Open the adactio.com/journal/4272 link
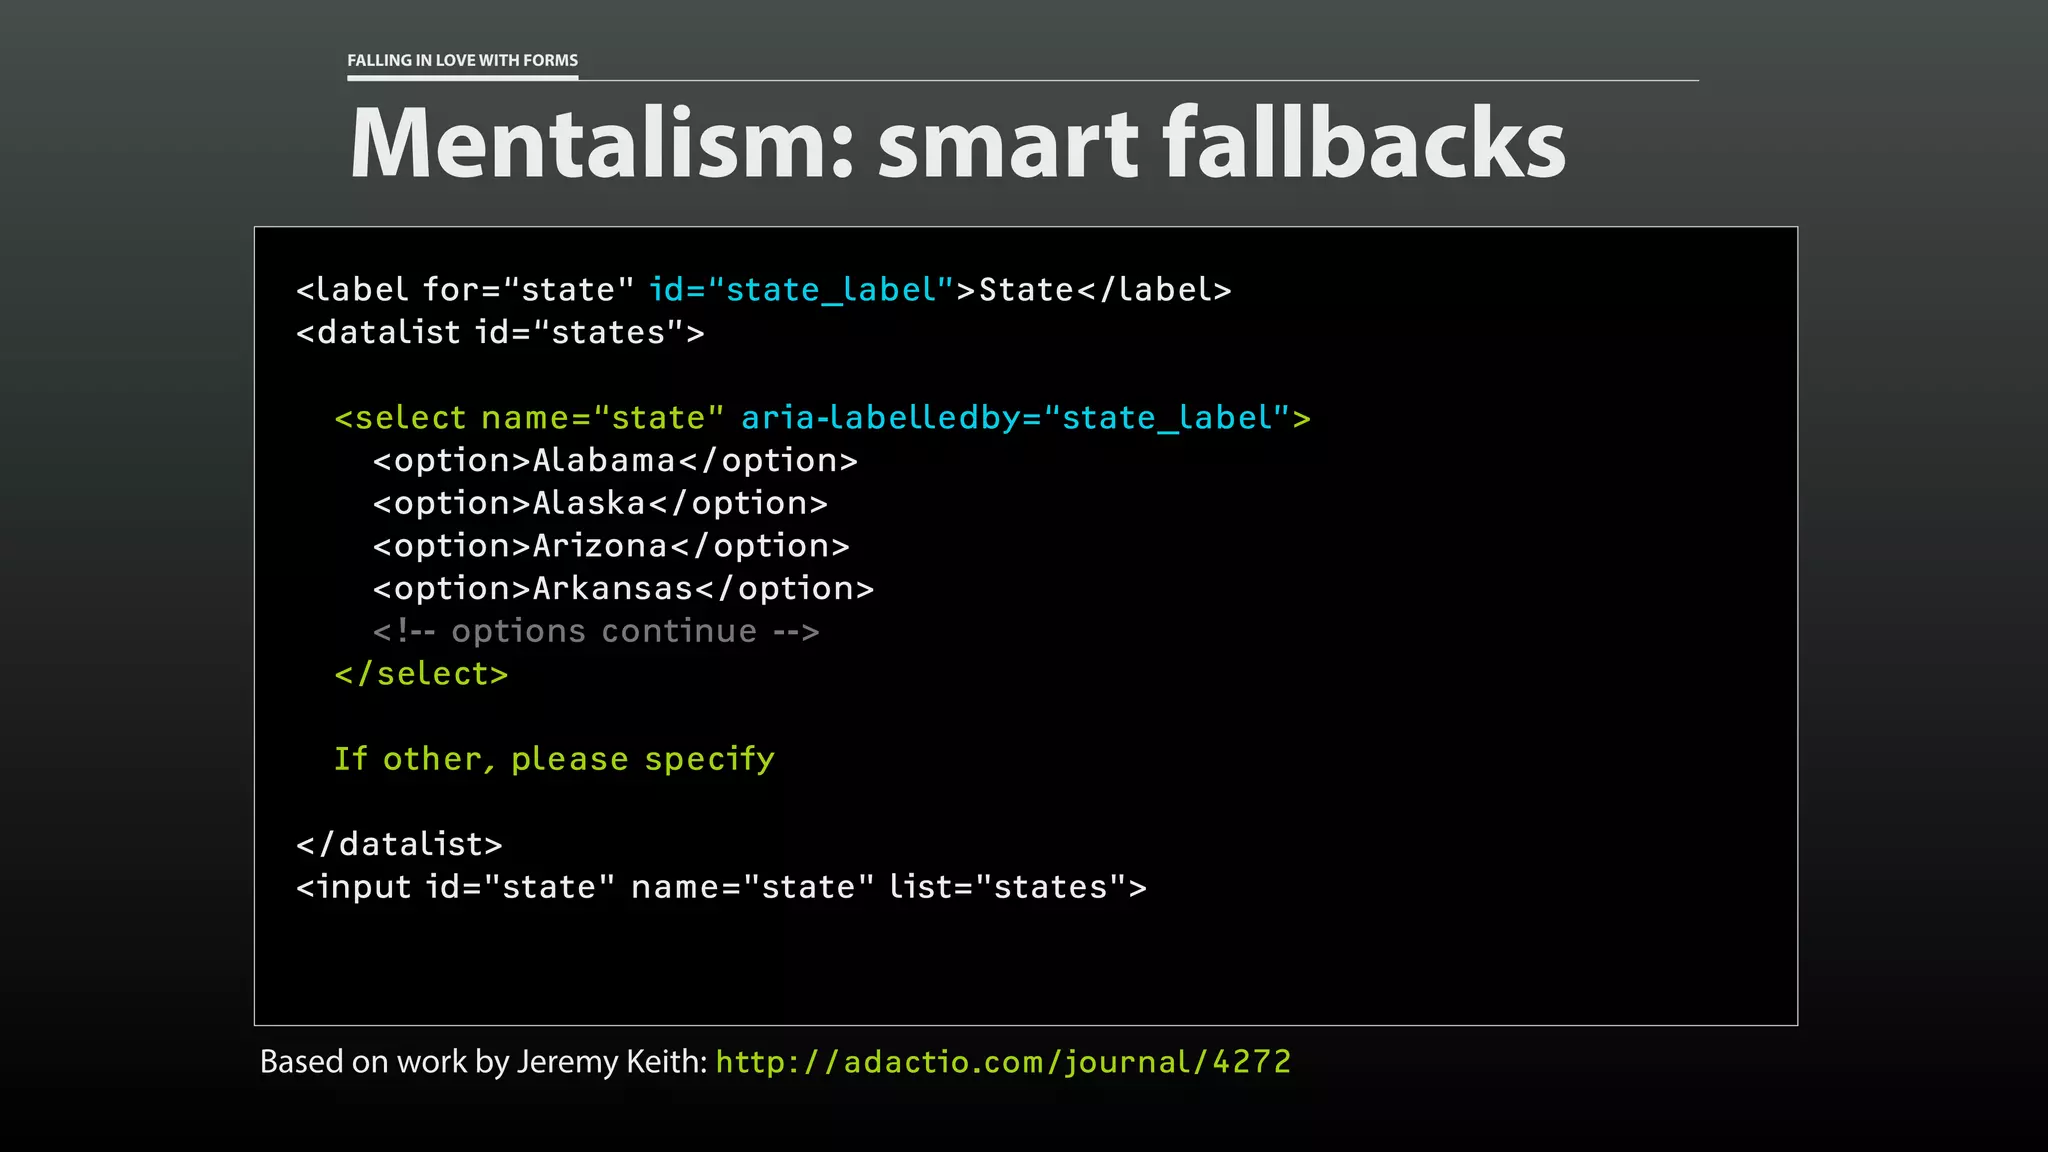2048x1152 pixels. pos(1003,1062)
